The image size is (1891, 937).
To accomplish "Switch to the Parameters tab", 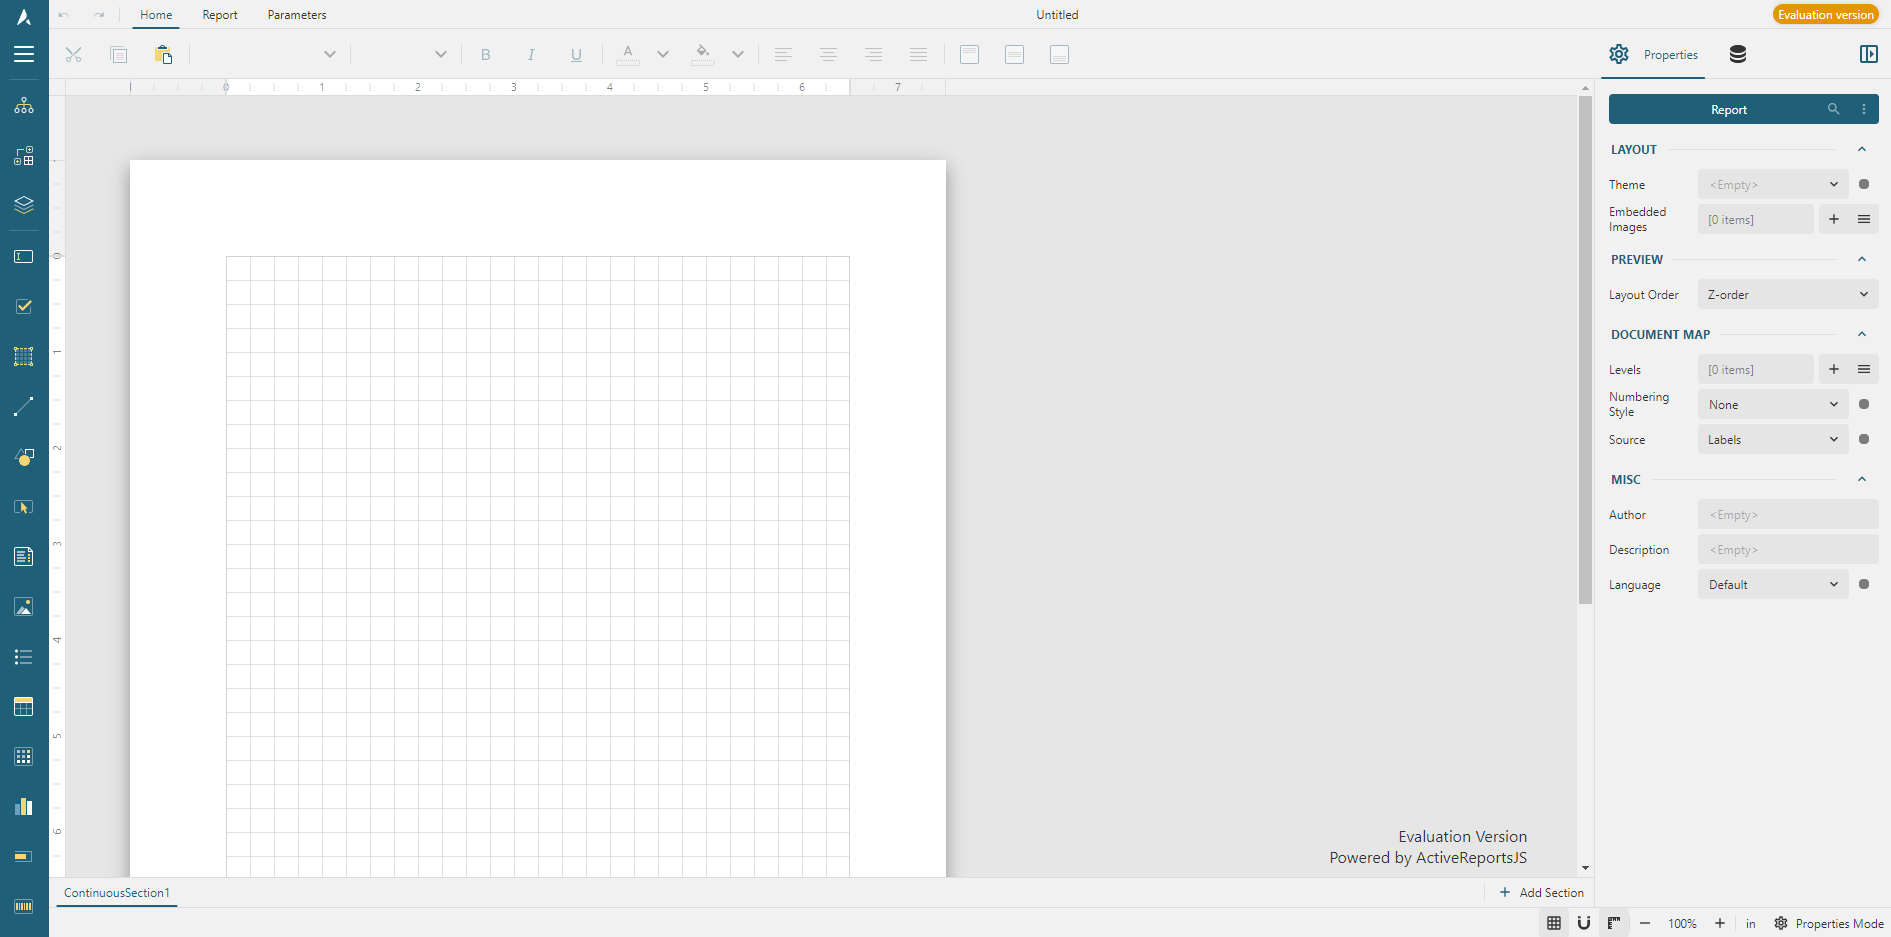I will [x=297, y=15].
